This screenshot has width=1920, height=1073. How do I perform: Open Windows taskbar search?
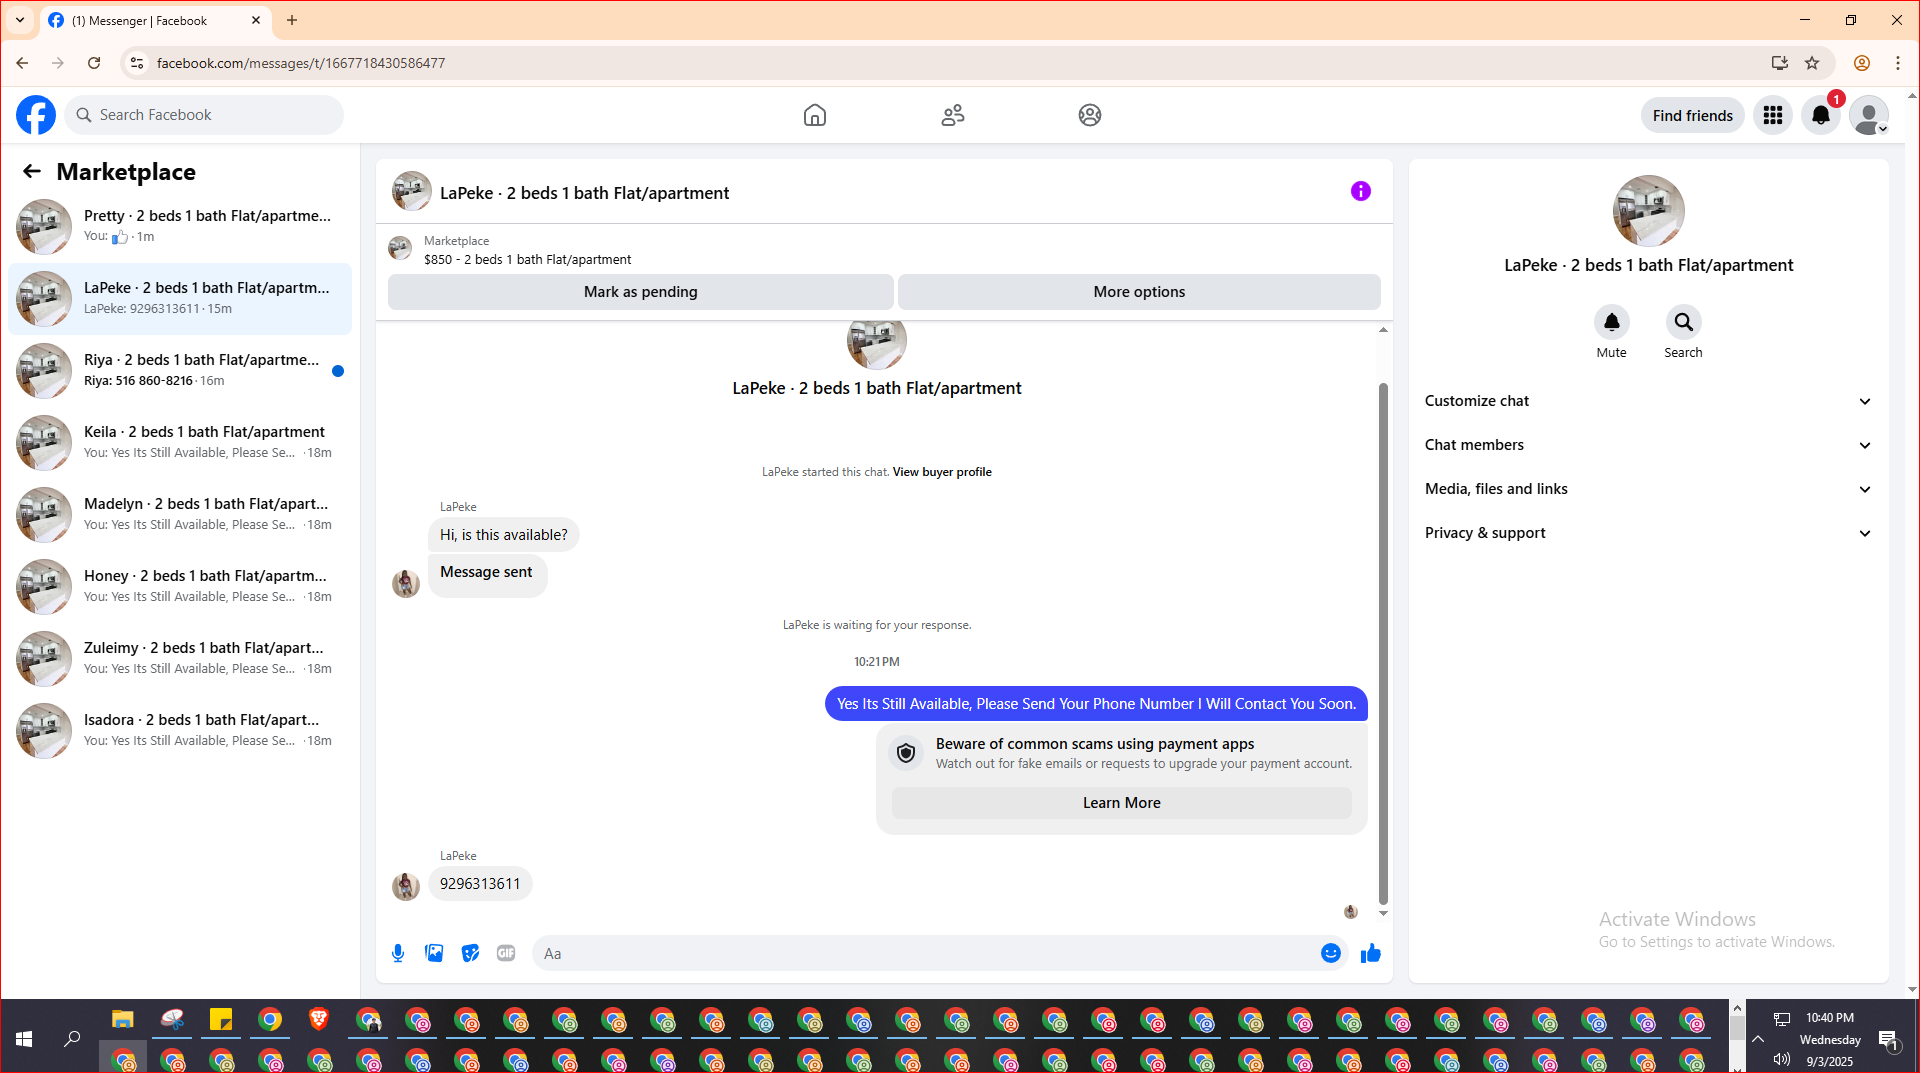[x=72, y=1039]
